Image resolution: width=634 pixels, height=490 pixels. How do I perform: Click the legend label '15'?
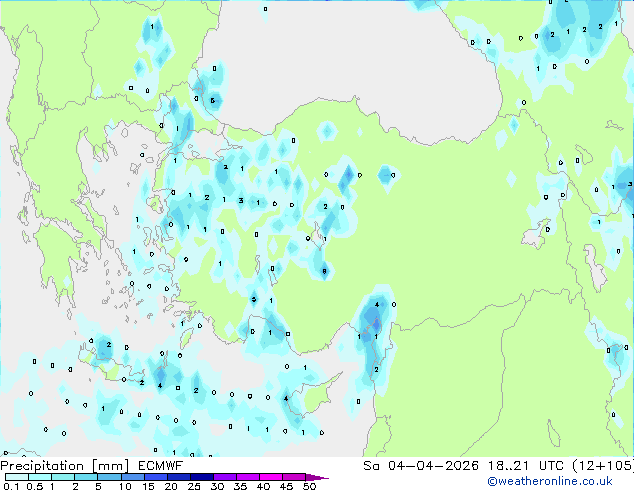coord(148,486)
